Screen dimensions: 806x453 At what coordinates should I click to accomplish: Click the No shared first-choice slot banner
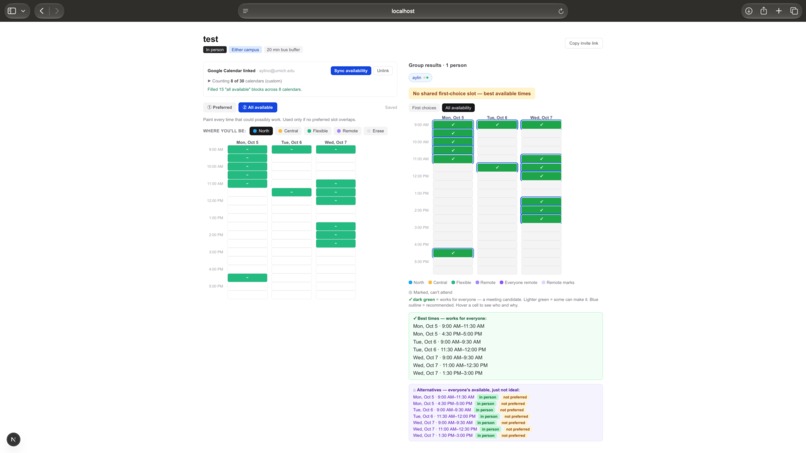(471, 94)
